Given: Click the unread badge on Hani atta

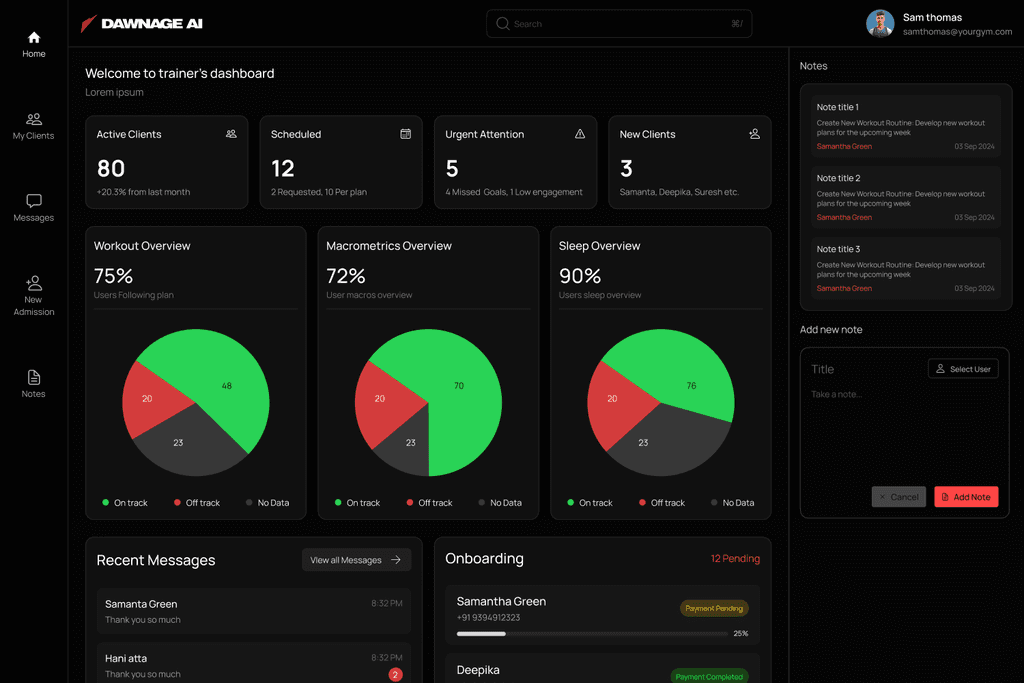Looking at the screenshot, I should click(x=395, y=675).
